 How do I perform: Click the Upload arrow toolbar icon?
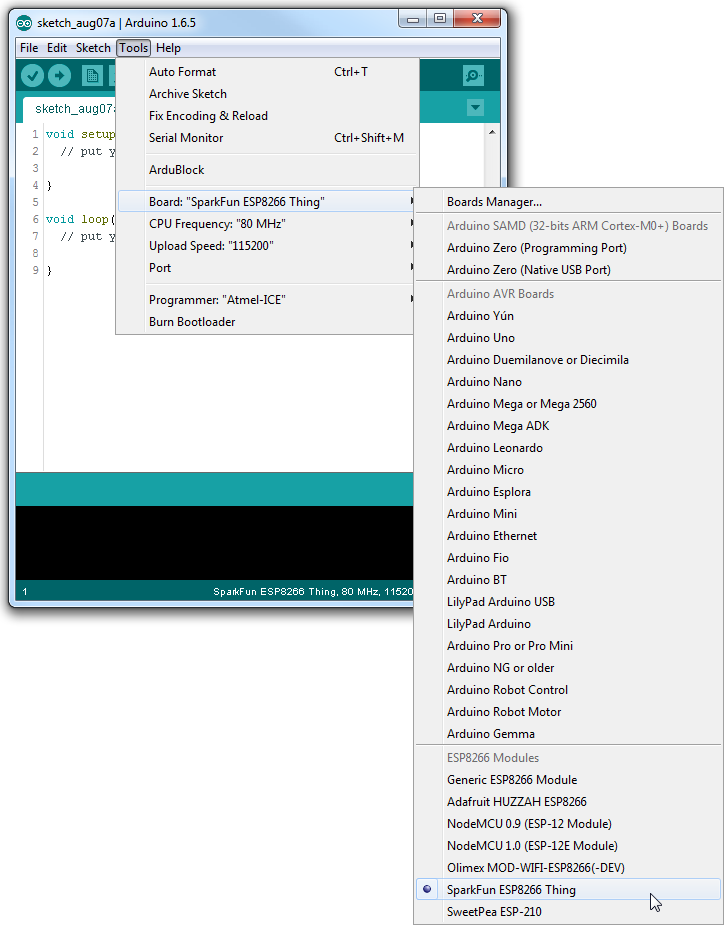tap(60, 76)
